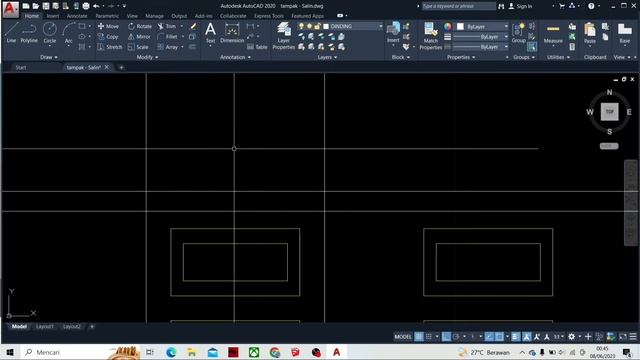This screenshot has width=640, height=360.
Task: Switch to the Express Tools tab
Action: tap(269, 16)
